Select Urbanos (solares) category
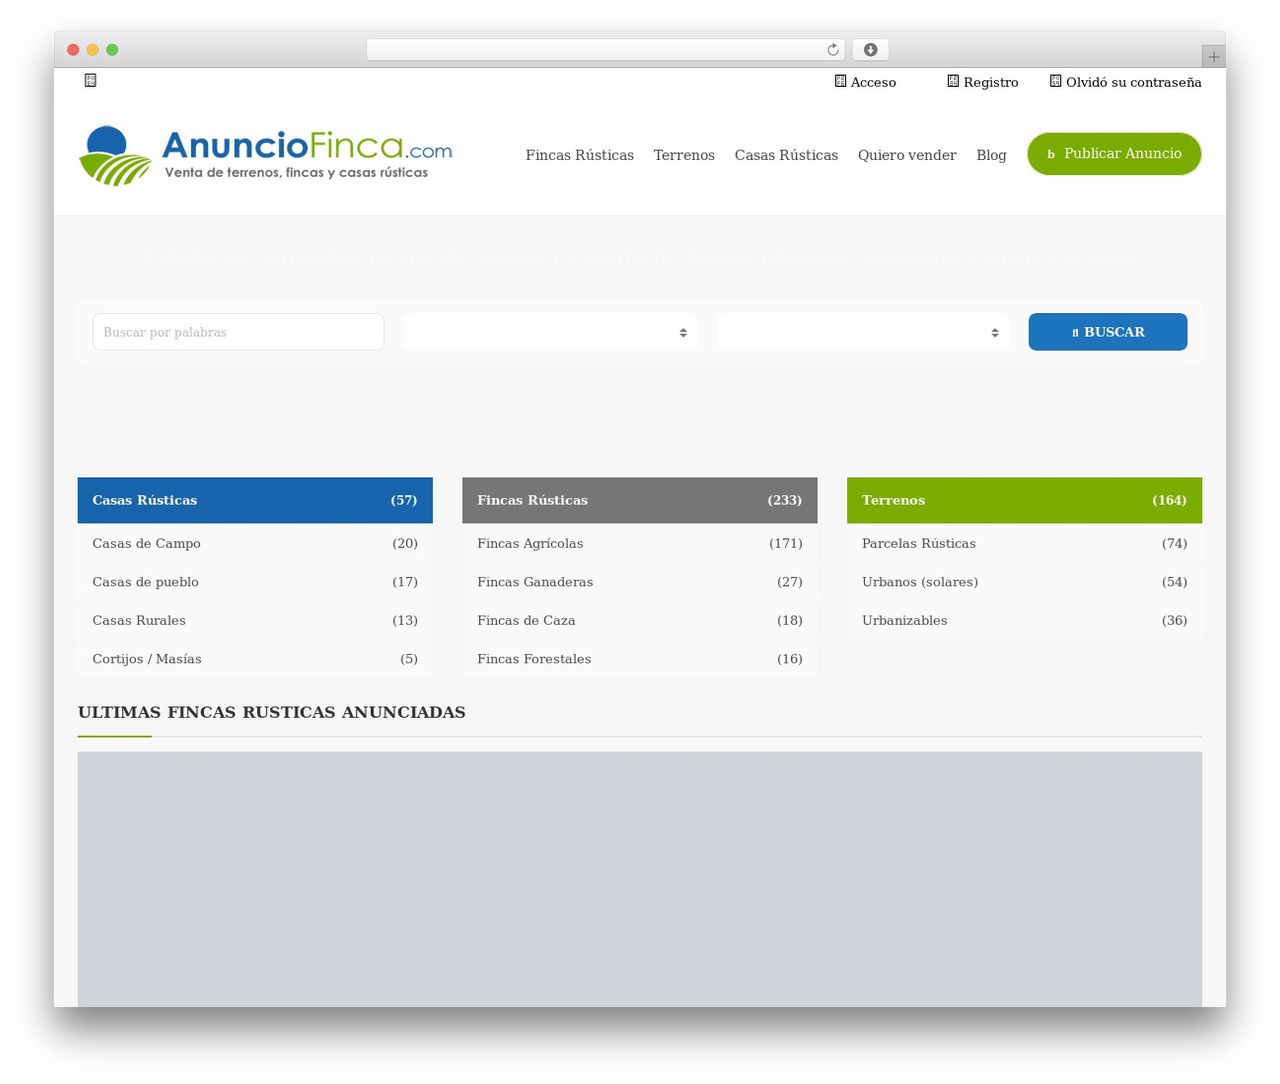Viewport: 1280px width, 1084px height. [1024, 582]
